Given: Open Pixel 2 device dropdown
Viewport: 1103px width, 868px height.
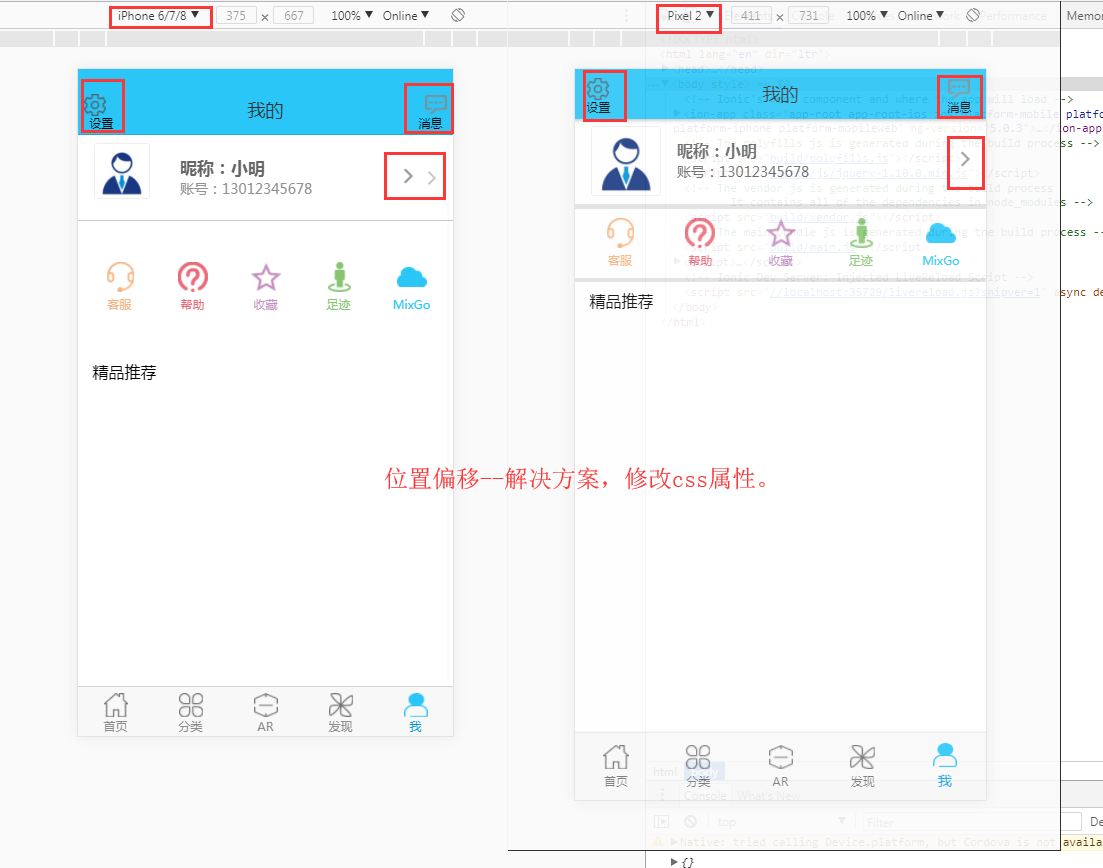Looking at the screenshot, I should point(690,15).
